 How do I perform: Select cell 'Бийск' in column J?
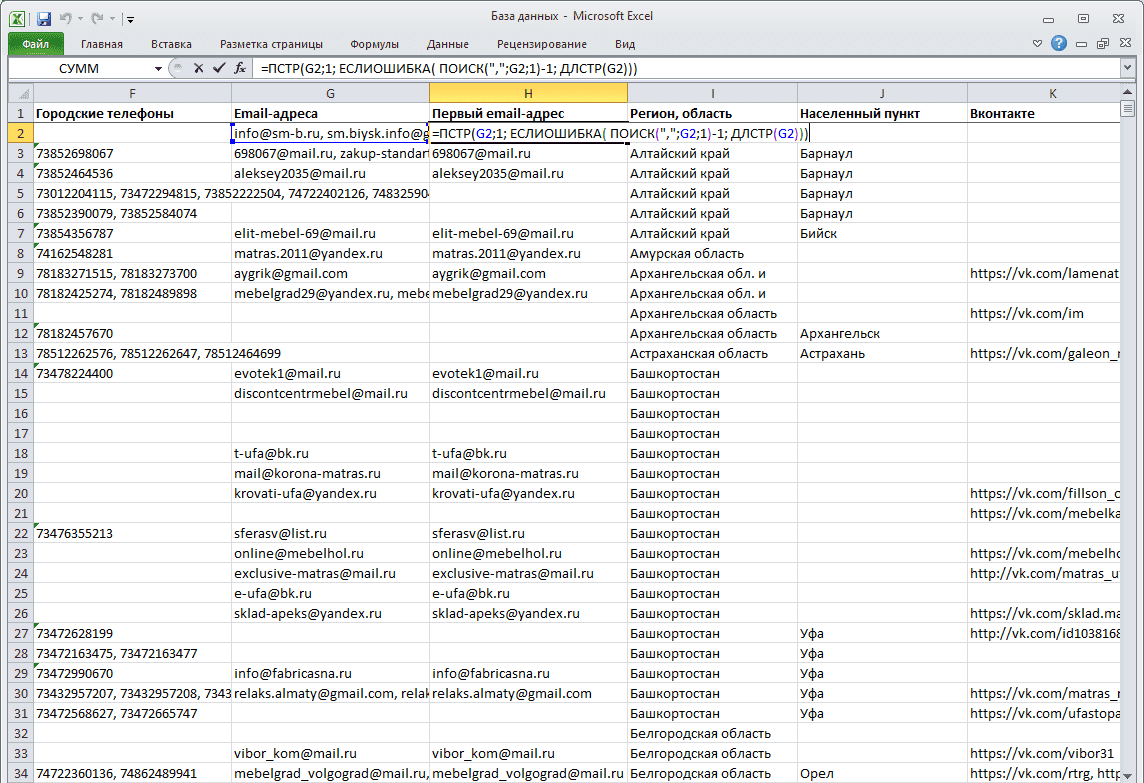882,234
